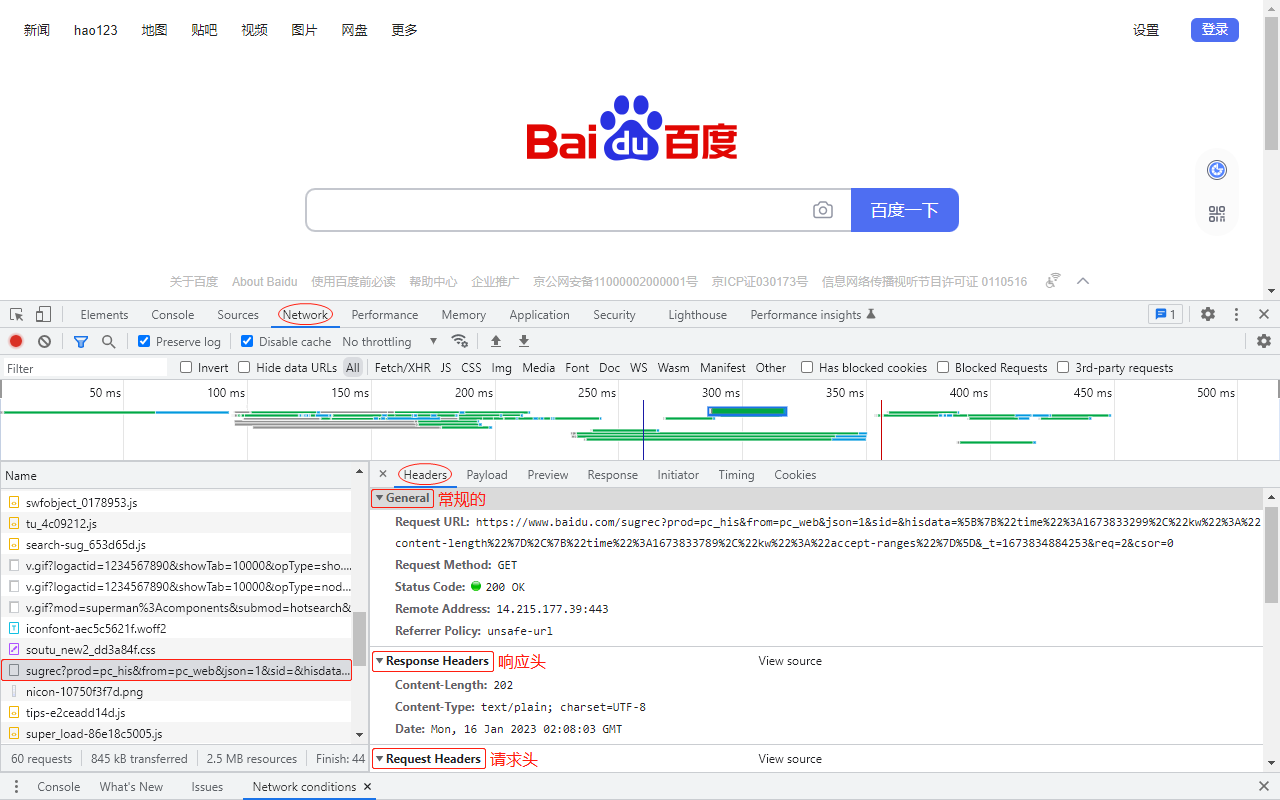
Task: View source of Request Headers
Action: pos(790,759)
